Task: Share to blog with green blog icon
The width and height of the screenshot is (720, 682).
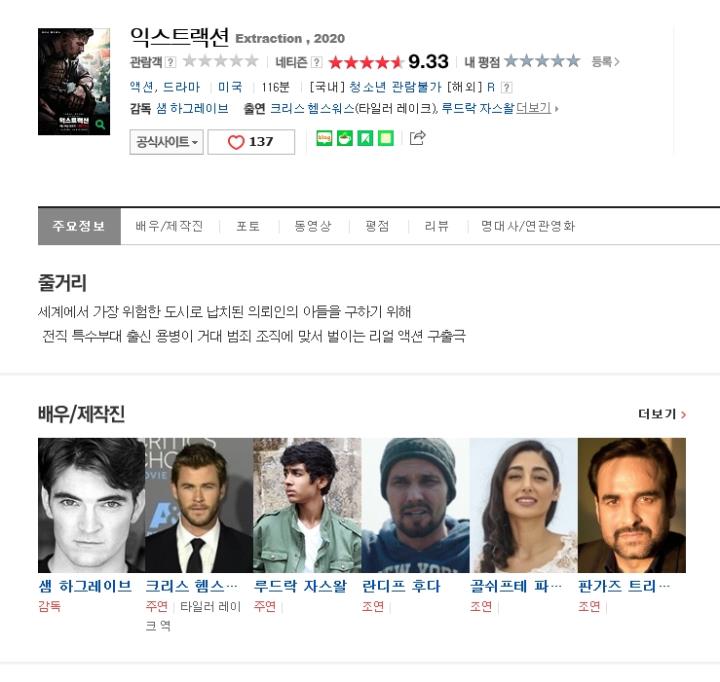Action: 325,138
